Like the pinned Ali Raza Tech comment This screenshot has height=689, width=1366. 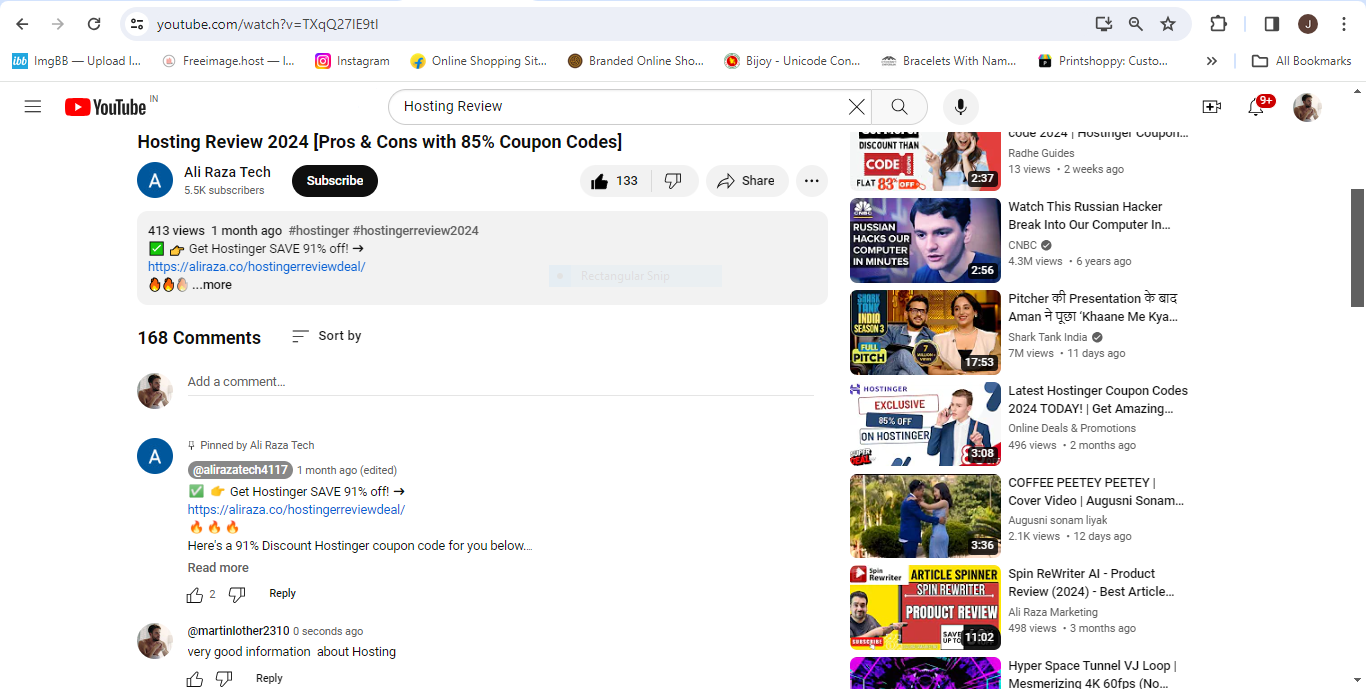tap(195, 595)
